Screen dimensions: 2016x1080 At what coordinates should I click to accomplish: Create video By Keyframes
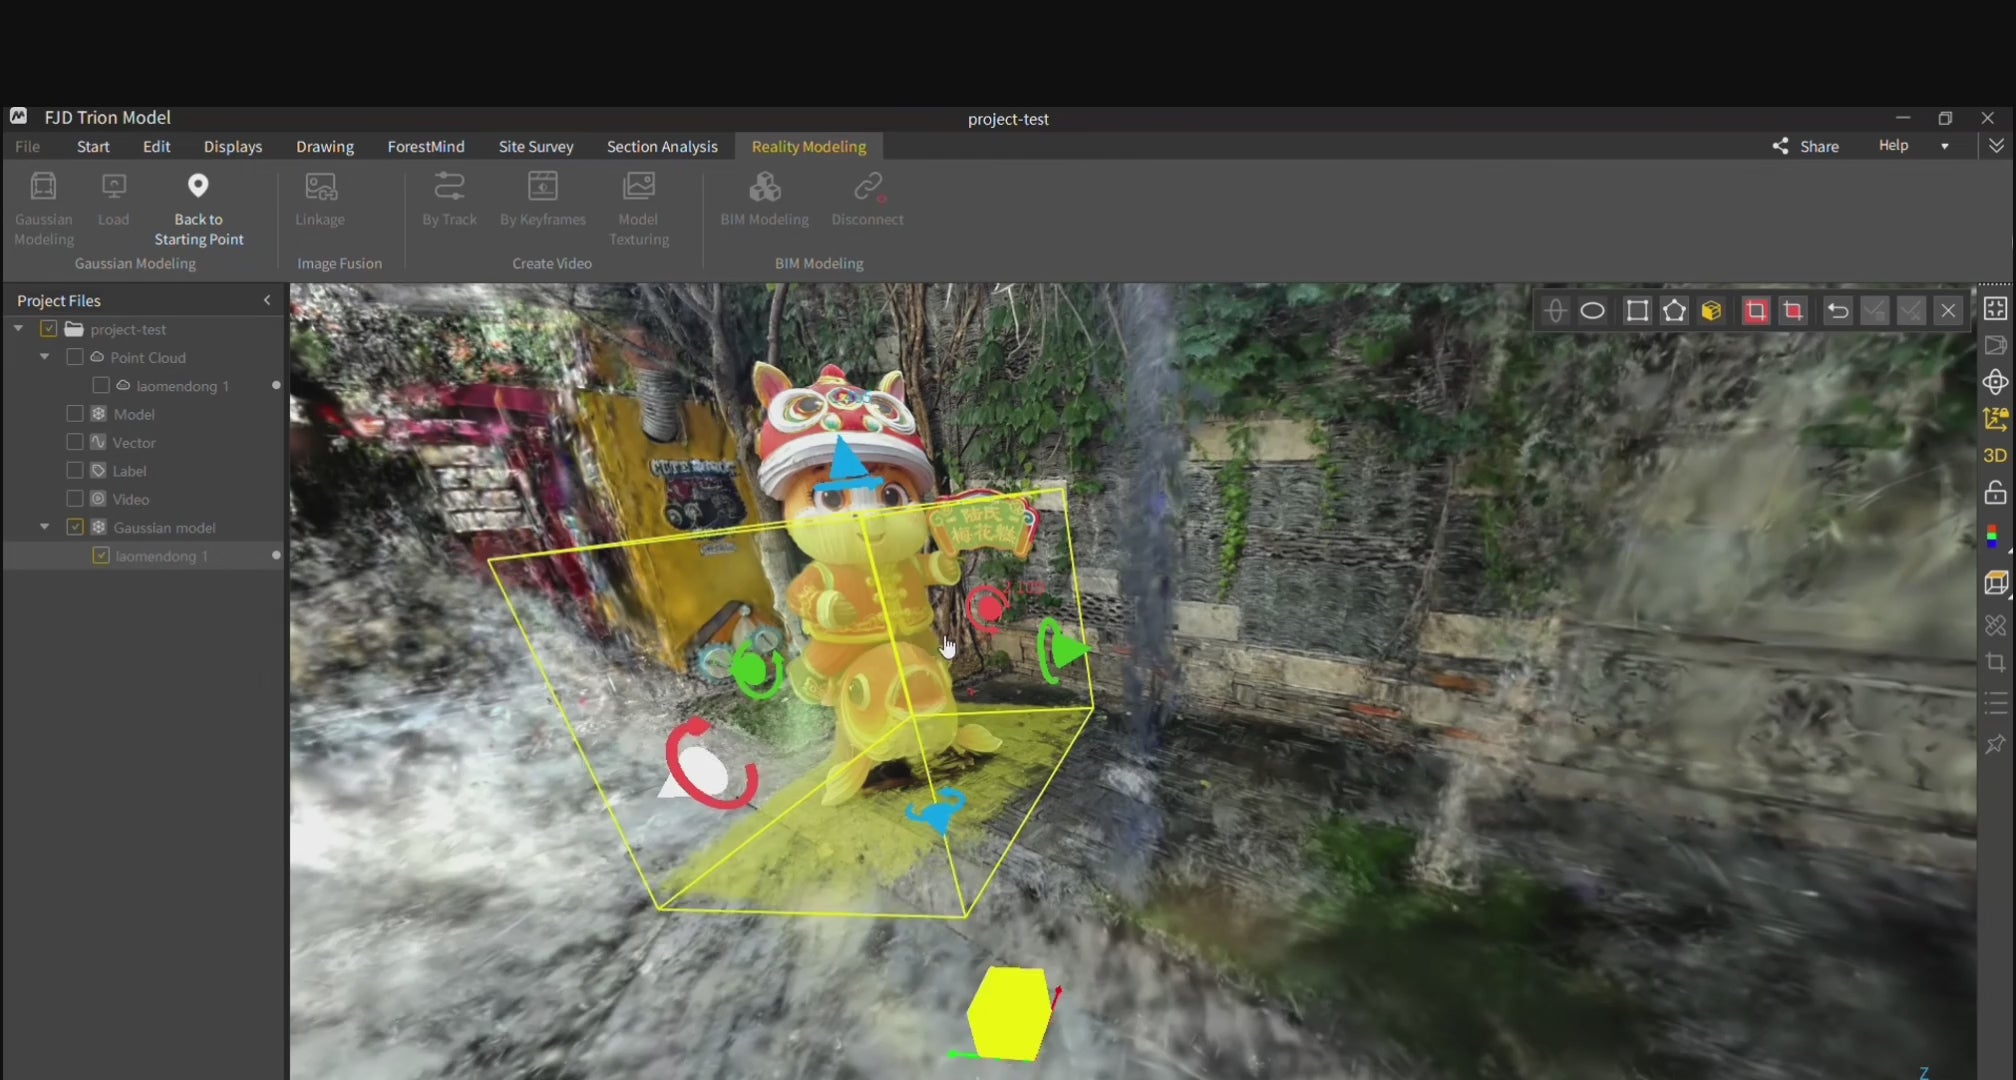pos(543,187)
